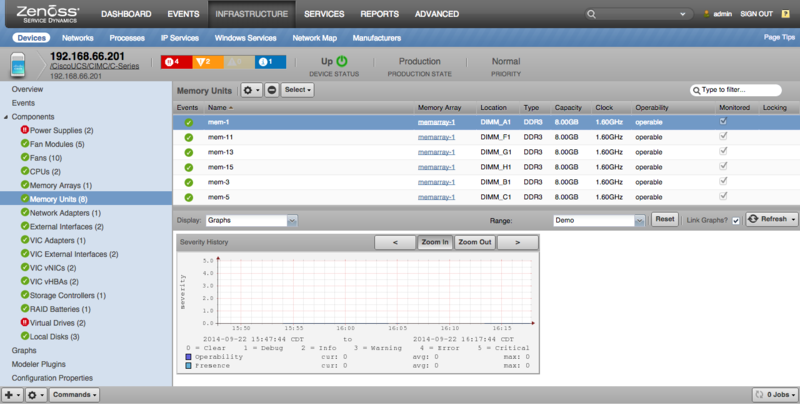The height and width of the screenshot is (405, 800).
Task: Click the green status icon for mem-1 row
Action: 189,122
